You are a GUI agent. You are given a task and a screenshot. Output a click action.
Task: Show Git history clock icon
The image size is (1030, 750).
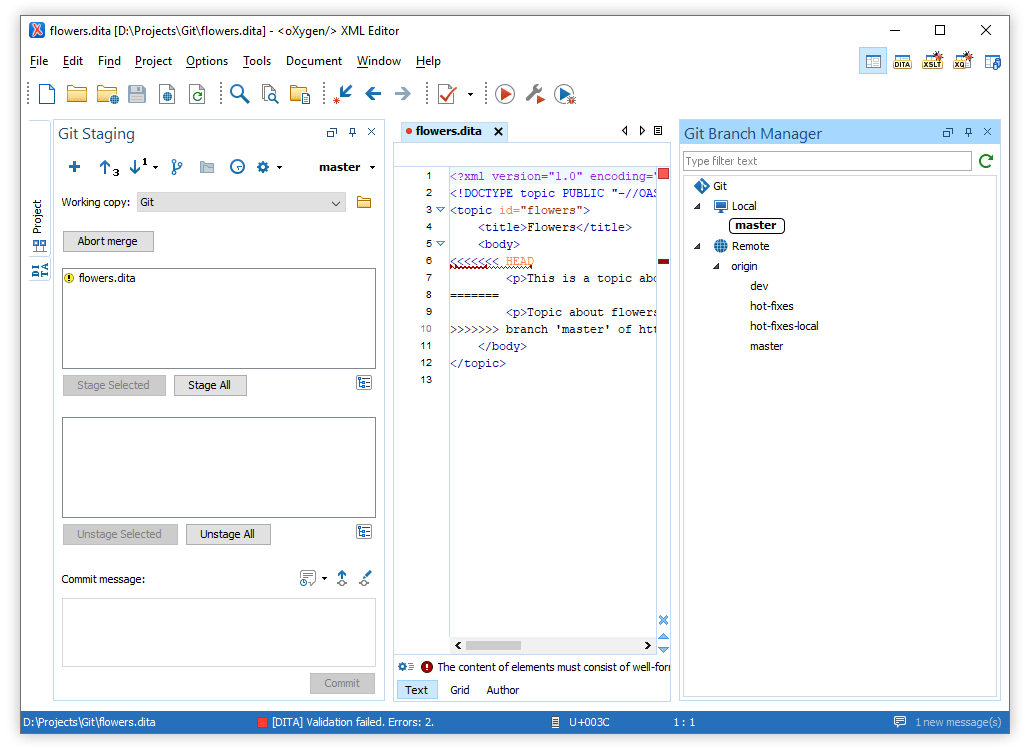click(237, 167)
